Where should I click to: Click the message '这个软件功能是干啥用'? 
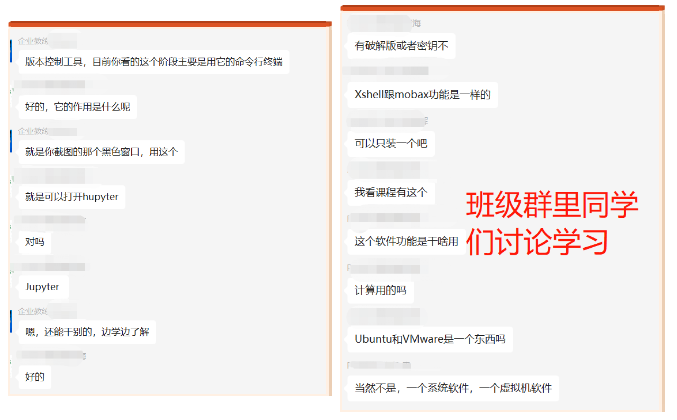pyautogui.click(x=406, y=241)
